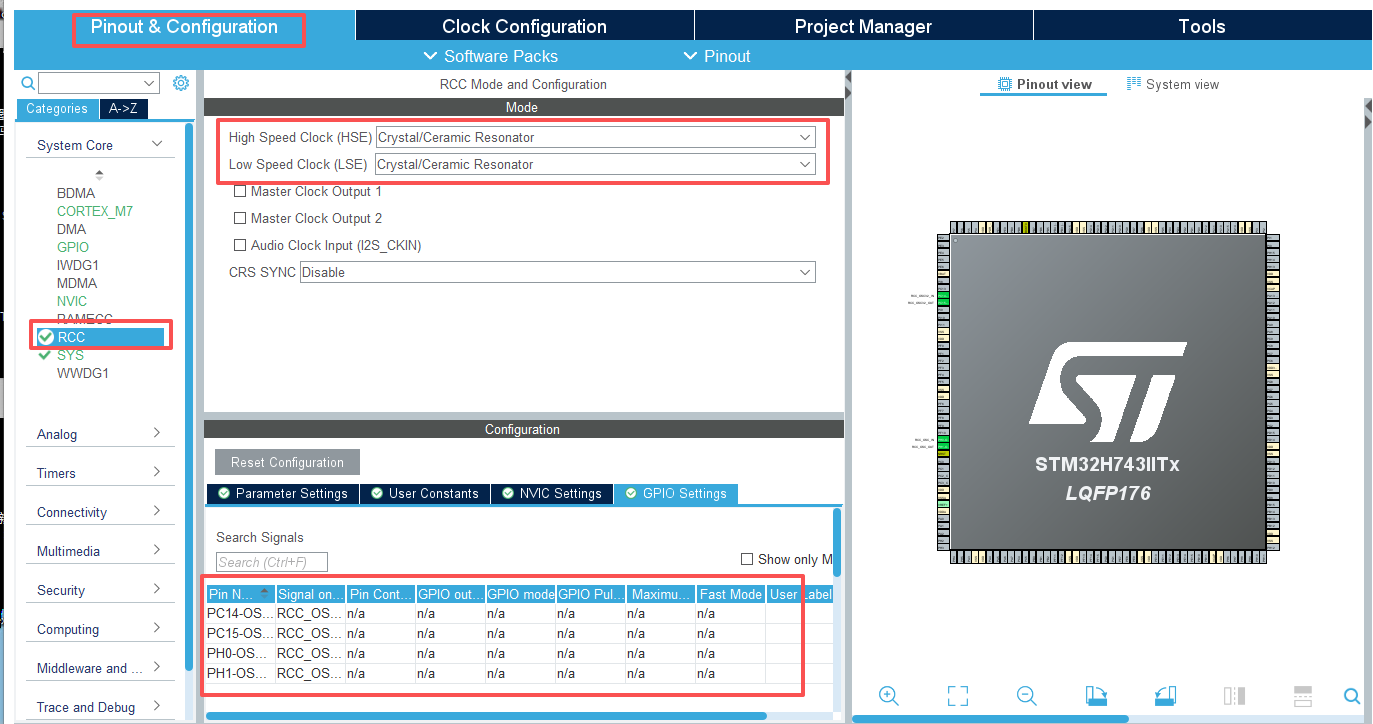Open the CRS SYNC dropdown
The height and width of the screenshot is (724, 1373).
(557, 272)
